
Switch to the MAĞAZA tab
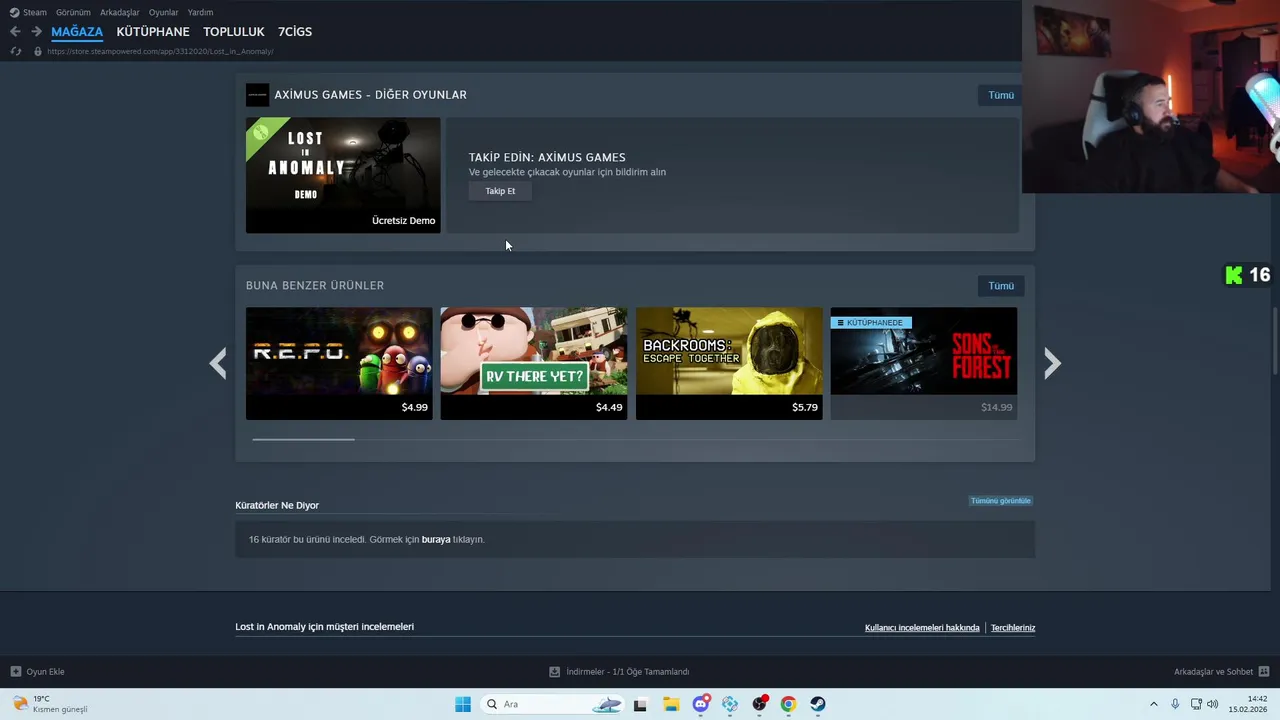click(77, 32)
